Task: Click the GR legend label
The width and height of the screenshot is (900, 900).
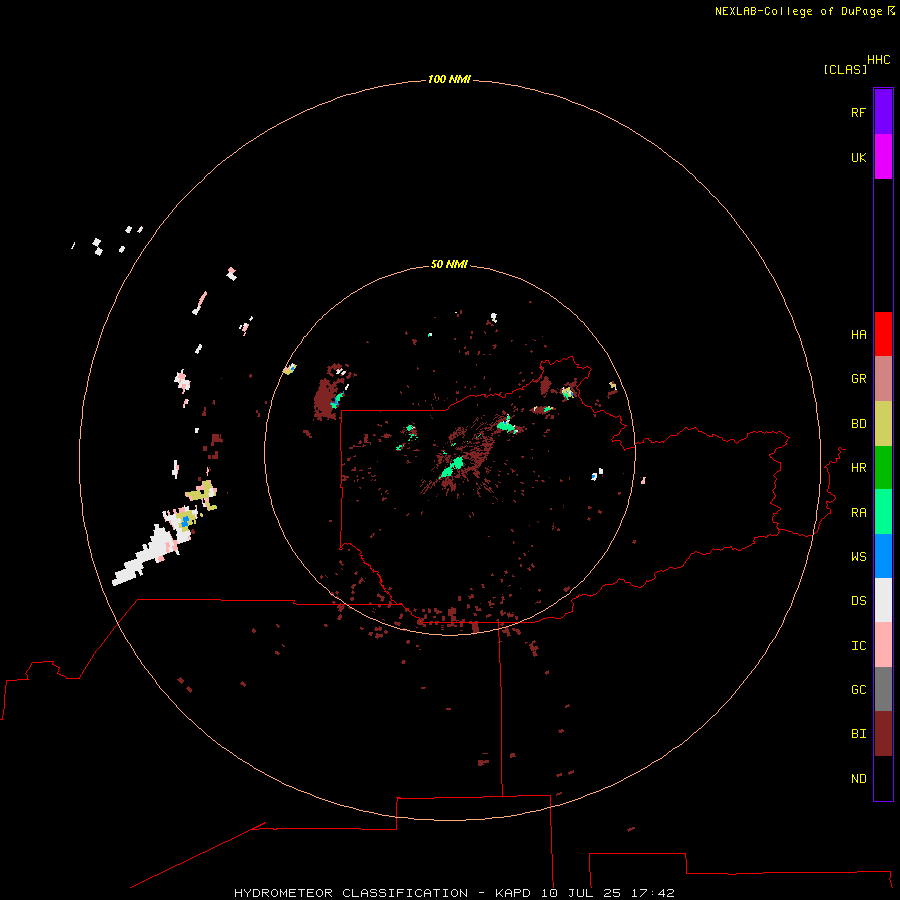Action: point(858,379)
